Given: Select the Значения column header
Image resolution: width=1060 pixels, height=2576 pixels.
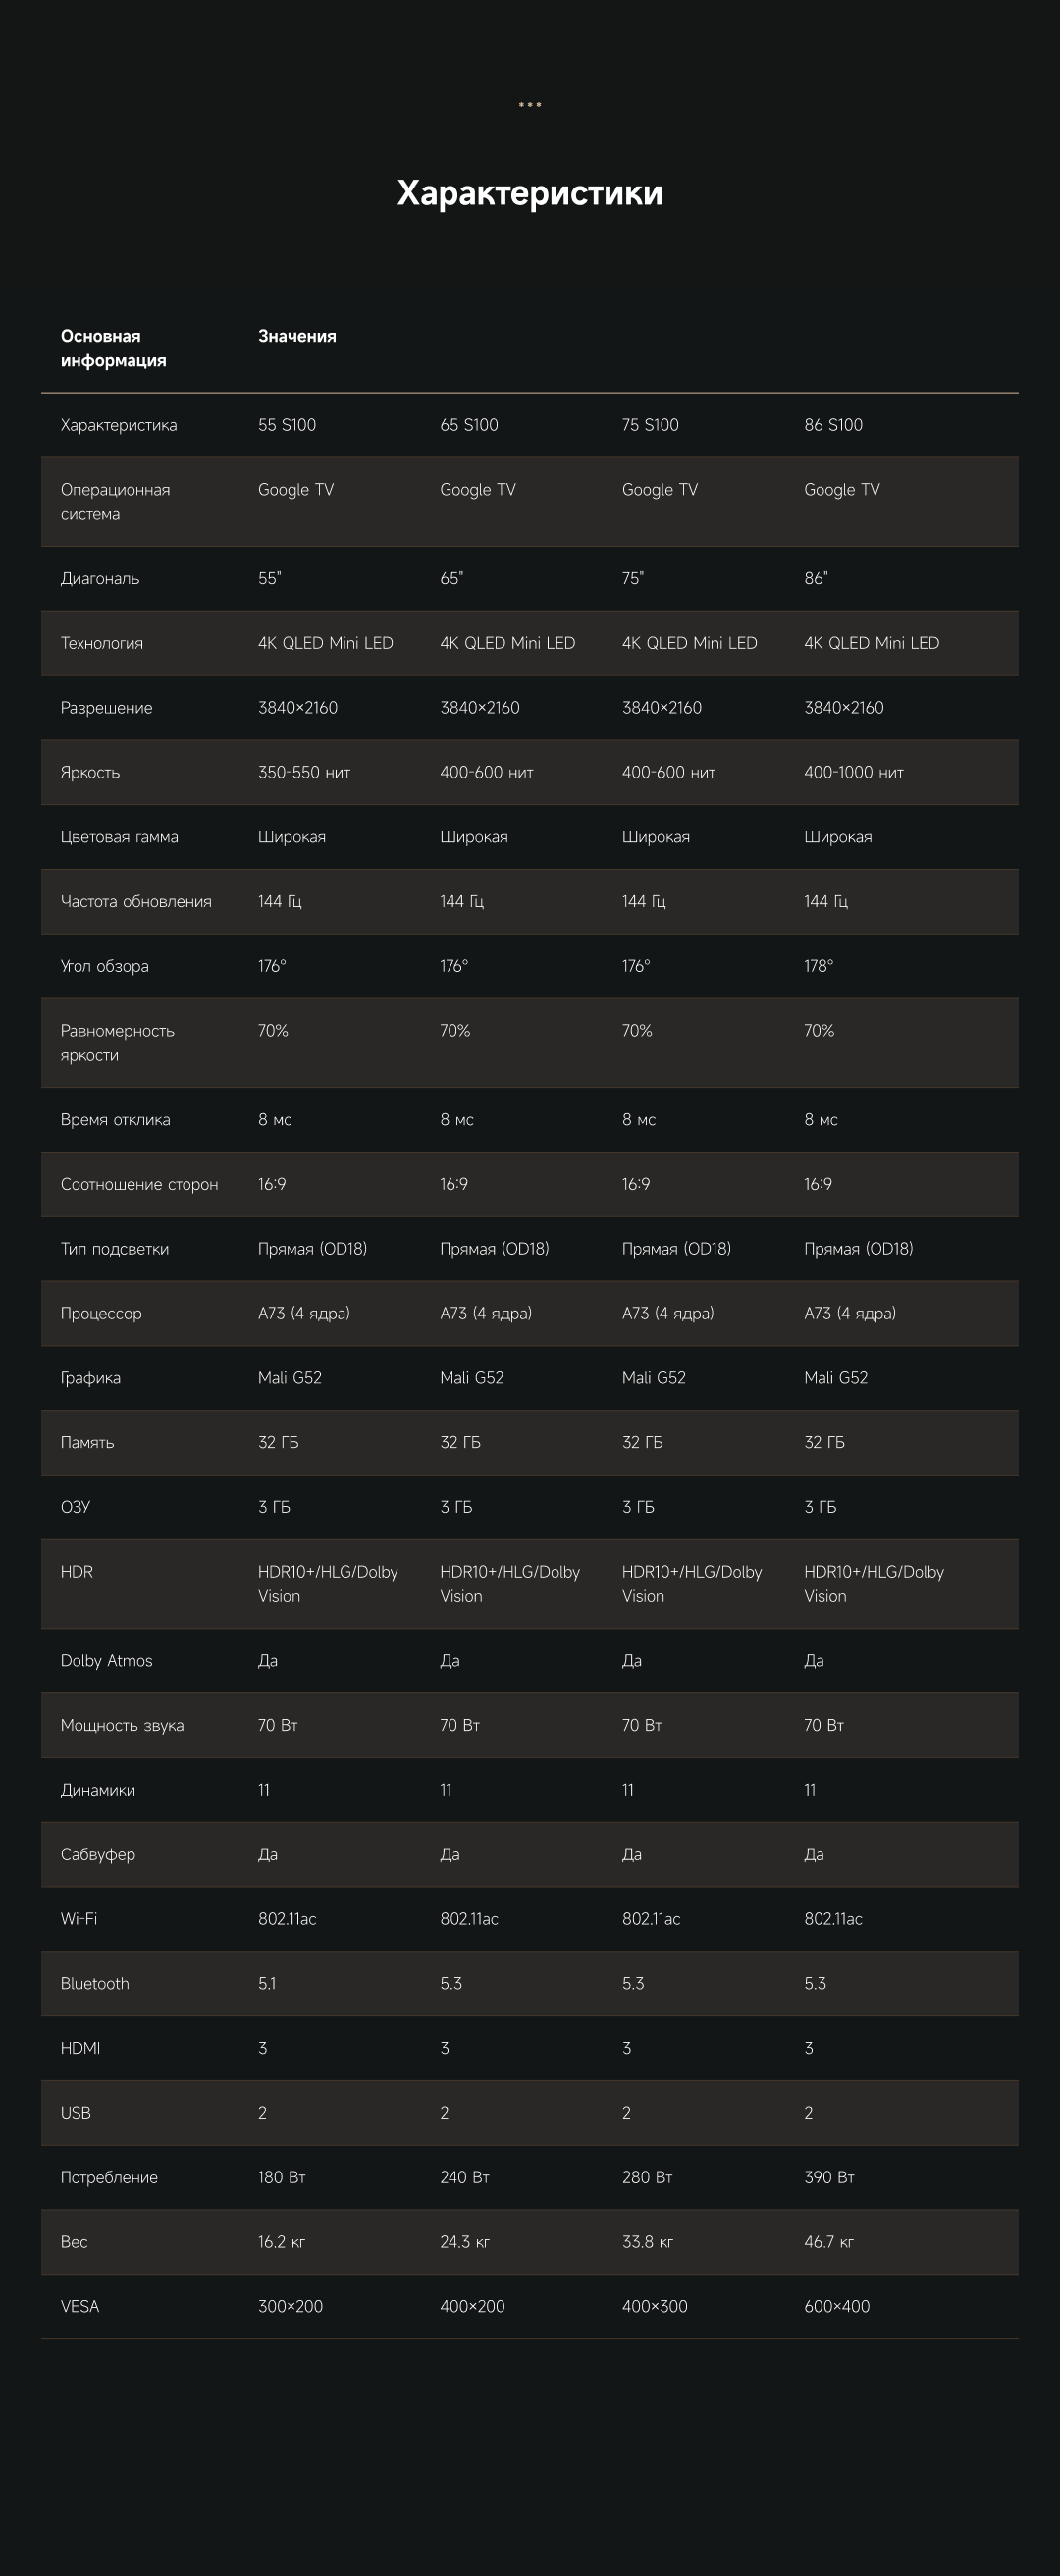Looking at the screenshot, I should tap(297, 336).
